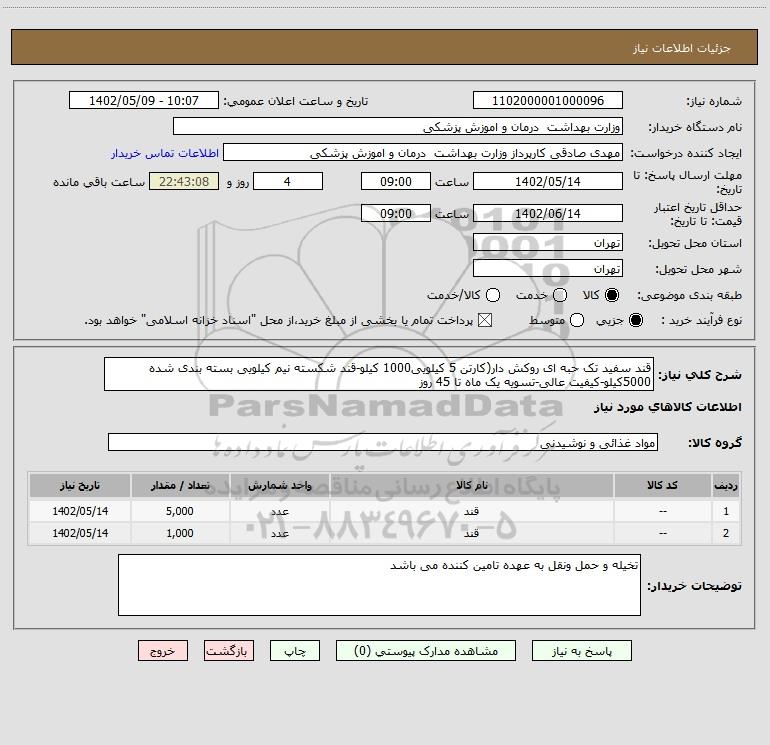Click the response deadline time field 09:00

click(396, 181)
